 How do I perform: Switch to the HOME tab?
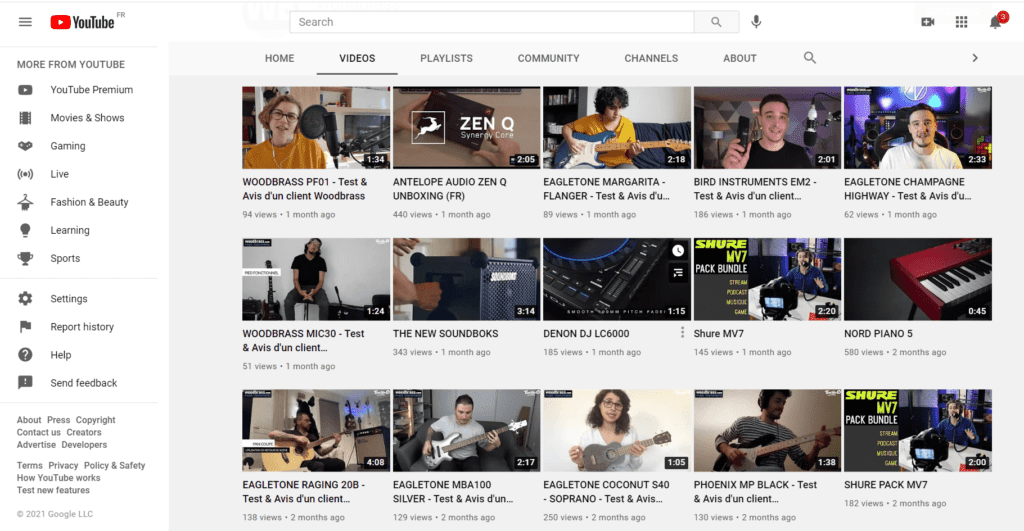point(280,58)
